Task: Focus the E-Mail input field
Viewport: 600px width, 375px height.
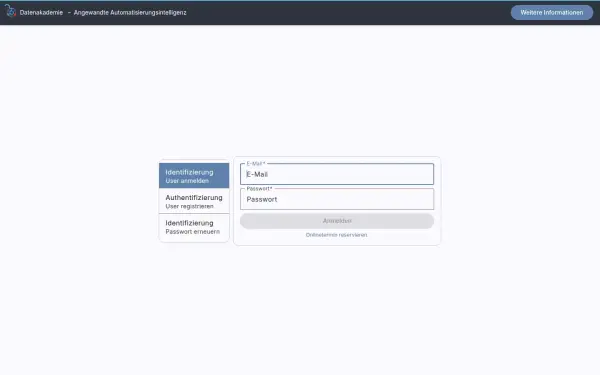Action: [337, 174]
